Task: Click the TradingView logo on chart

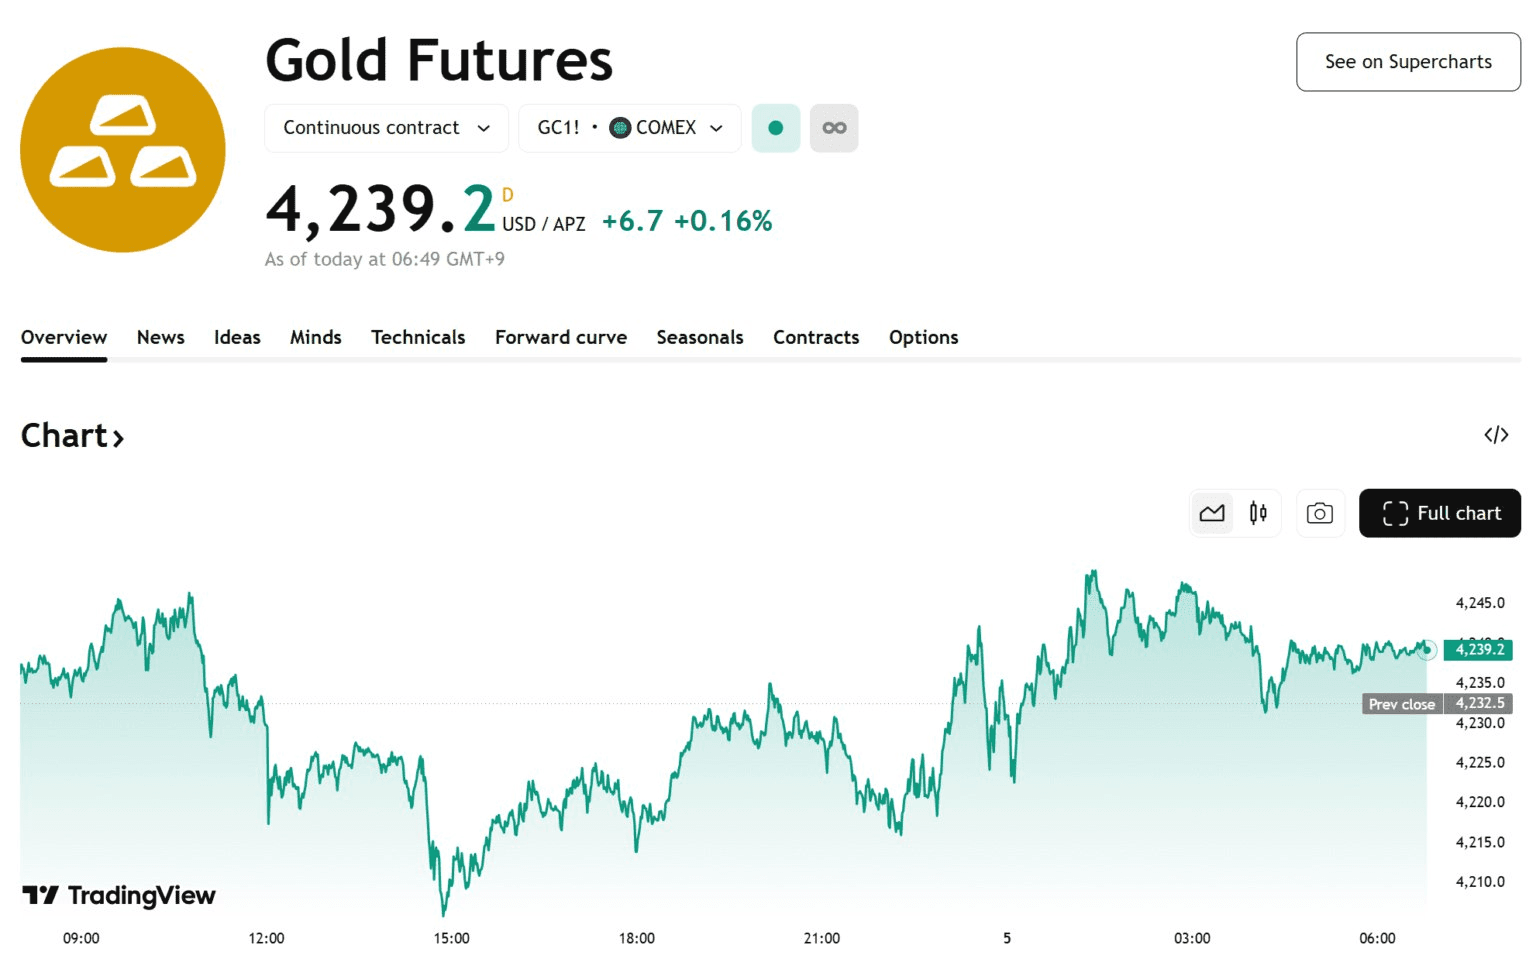Action: pyautogui.click(x=119, y=895)
